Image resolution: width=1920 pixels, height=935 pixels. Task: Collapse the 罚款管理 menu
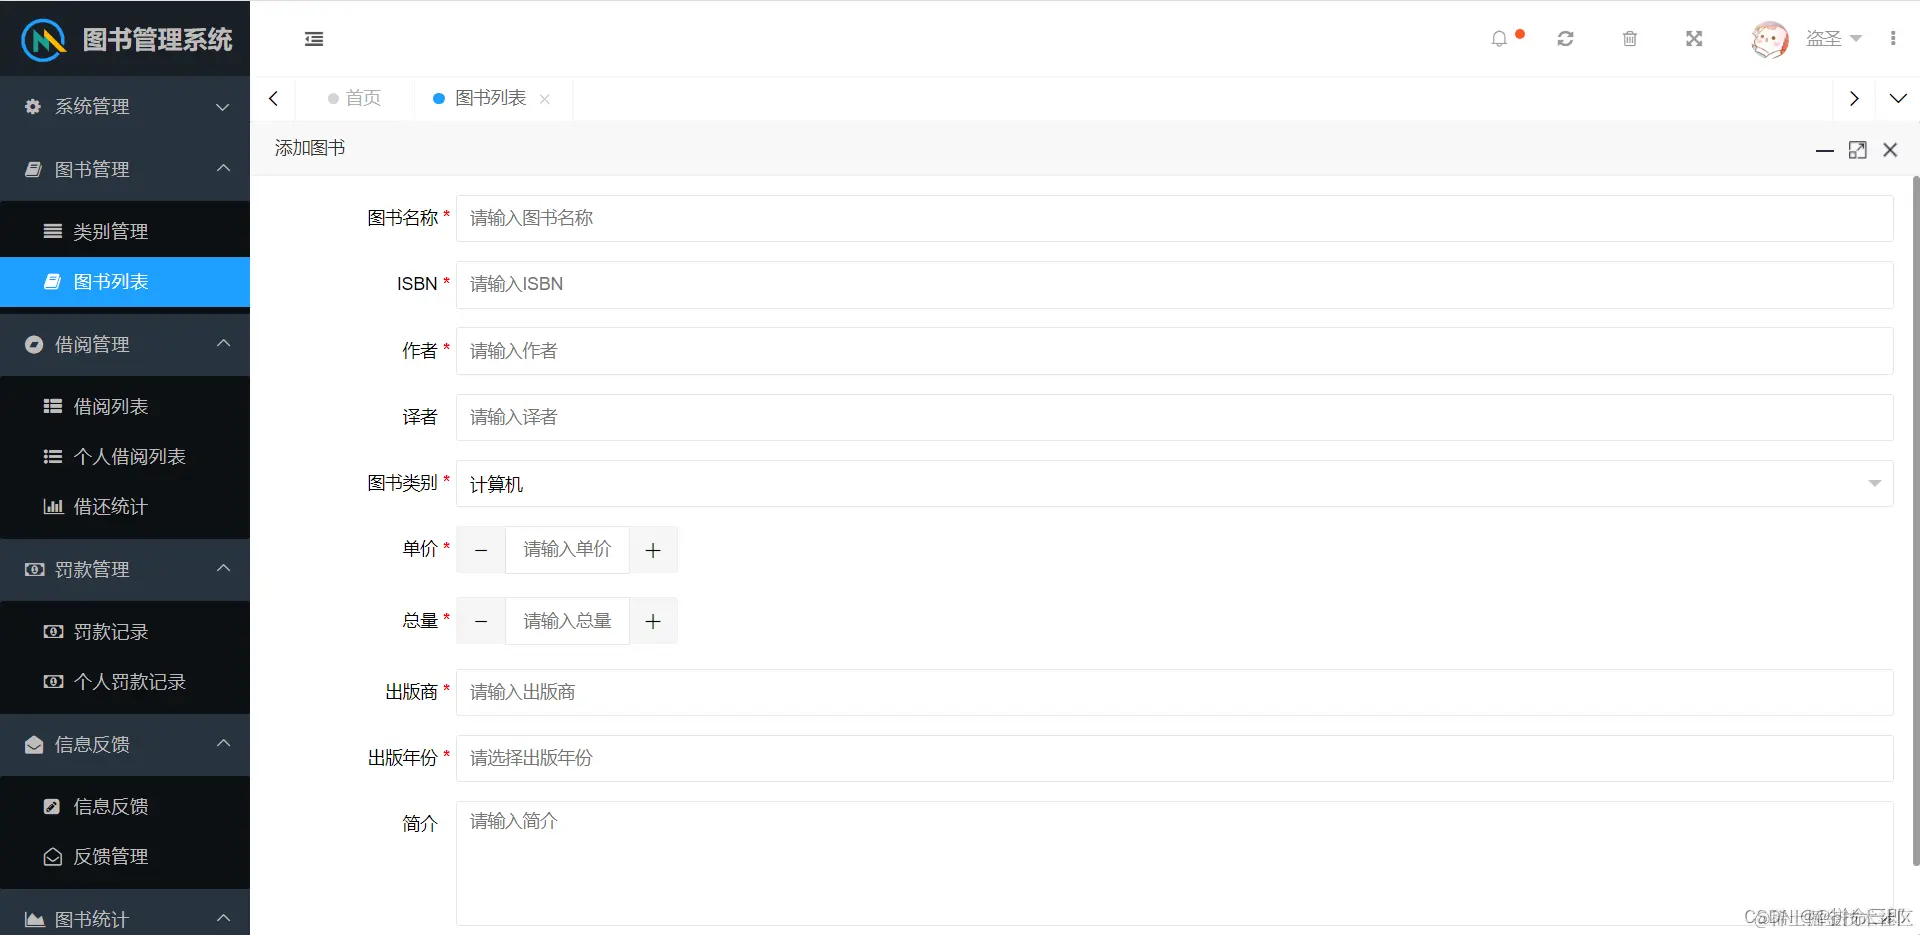pyautogui.click(x=125, y=569)
